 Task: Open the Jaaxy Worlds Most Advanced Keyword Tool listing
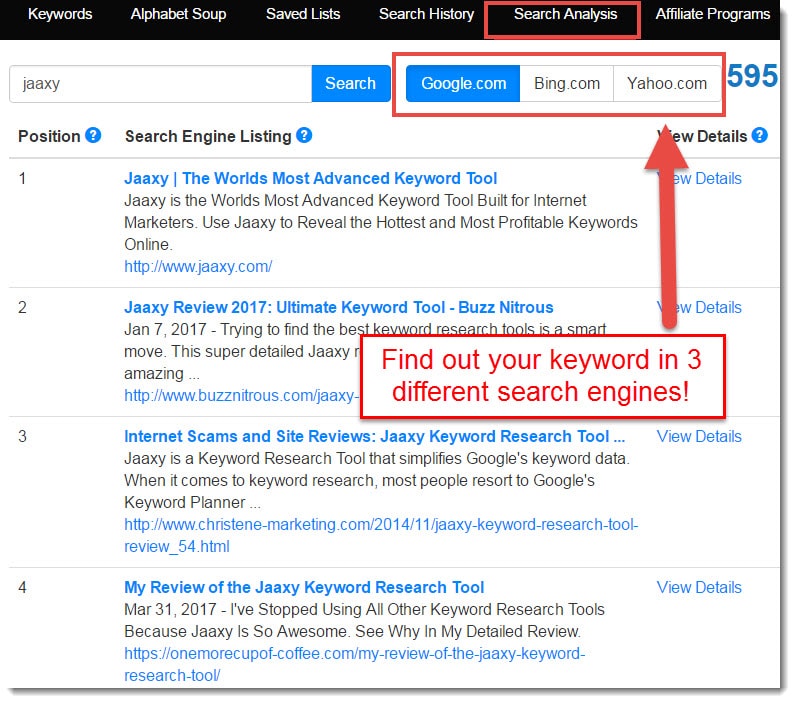pyautogui.click(x=310, y=178)
